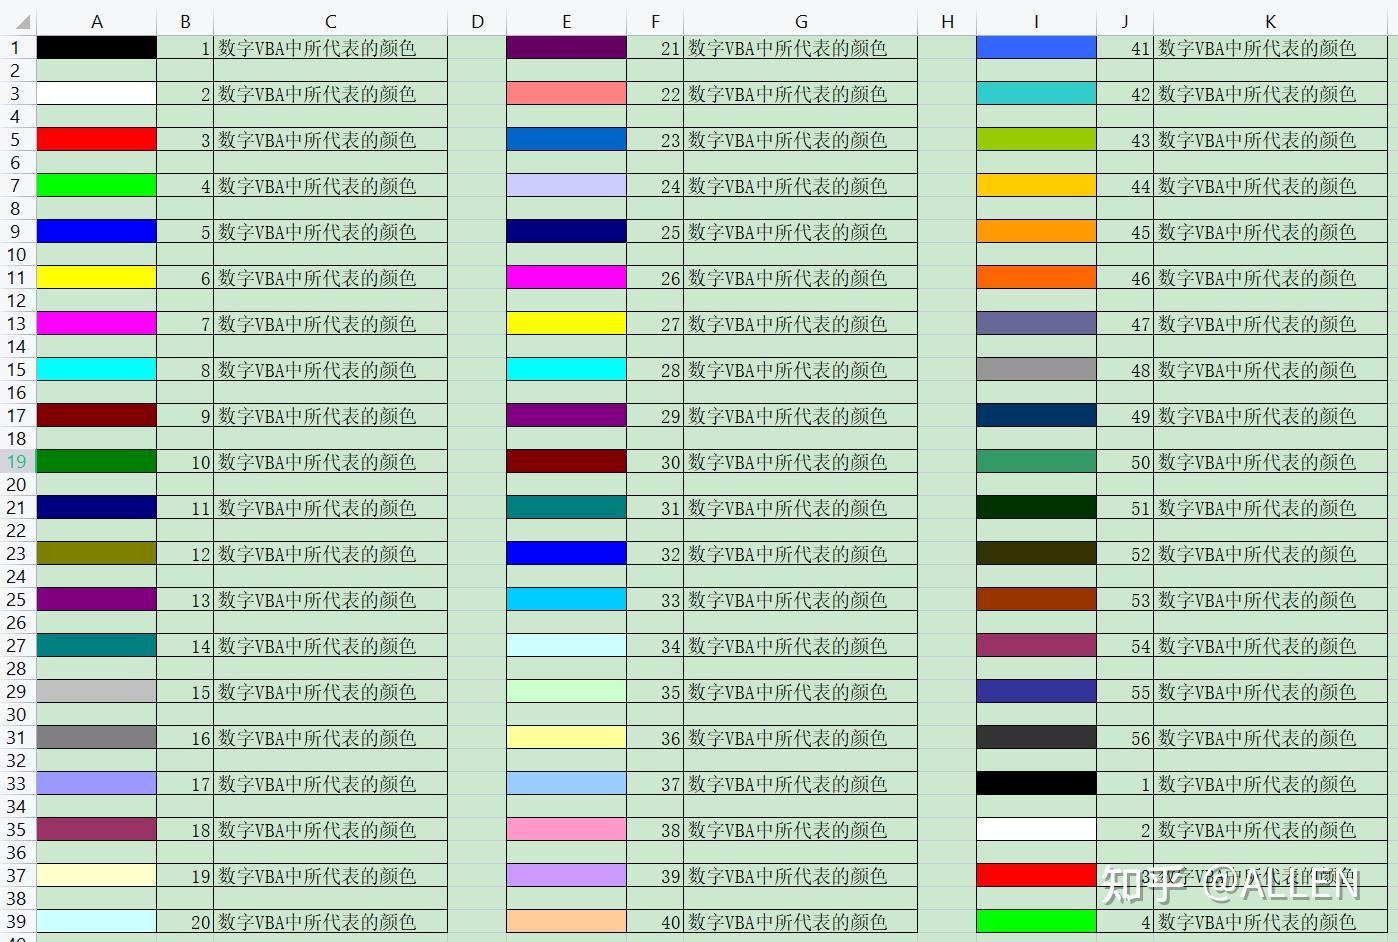The image size is (1398, 942).
Task: Click the yellow swatch for color 6
Action: 96,277
